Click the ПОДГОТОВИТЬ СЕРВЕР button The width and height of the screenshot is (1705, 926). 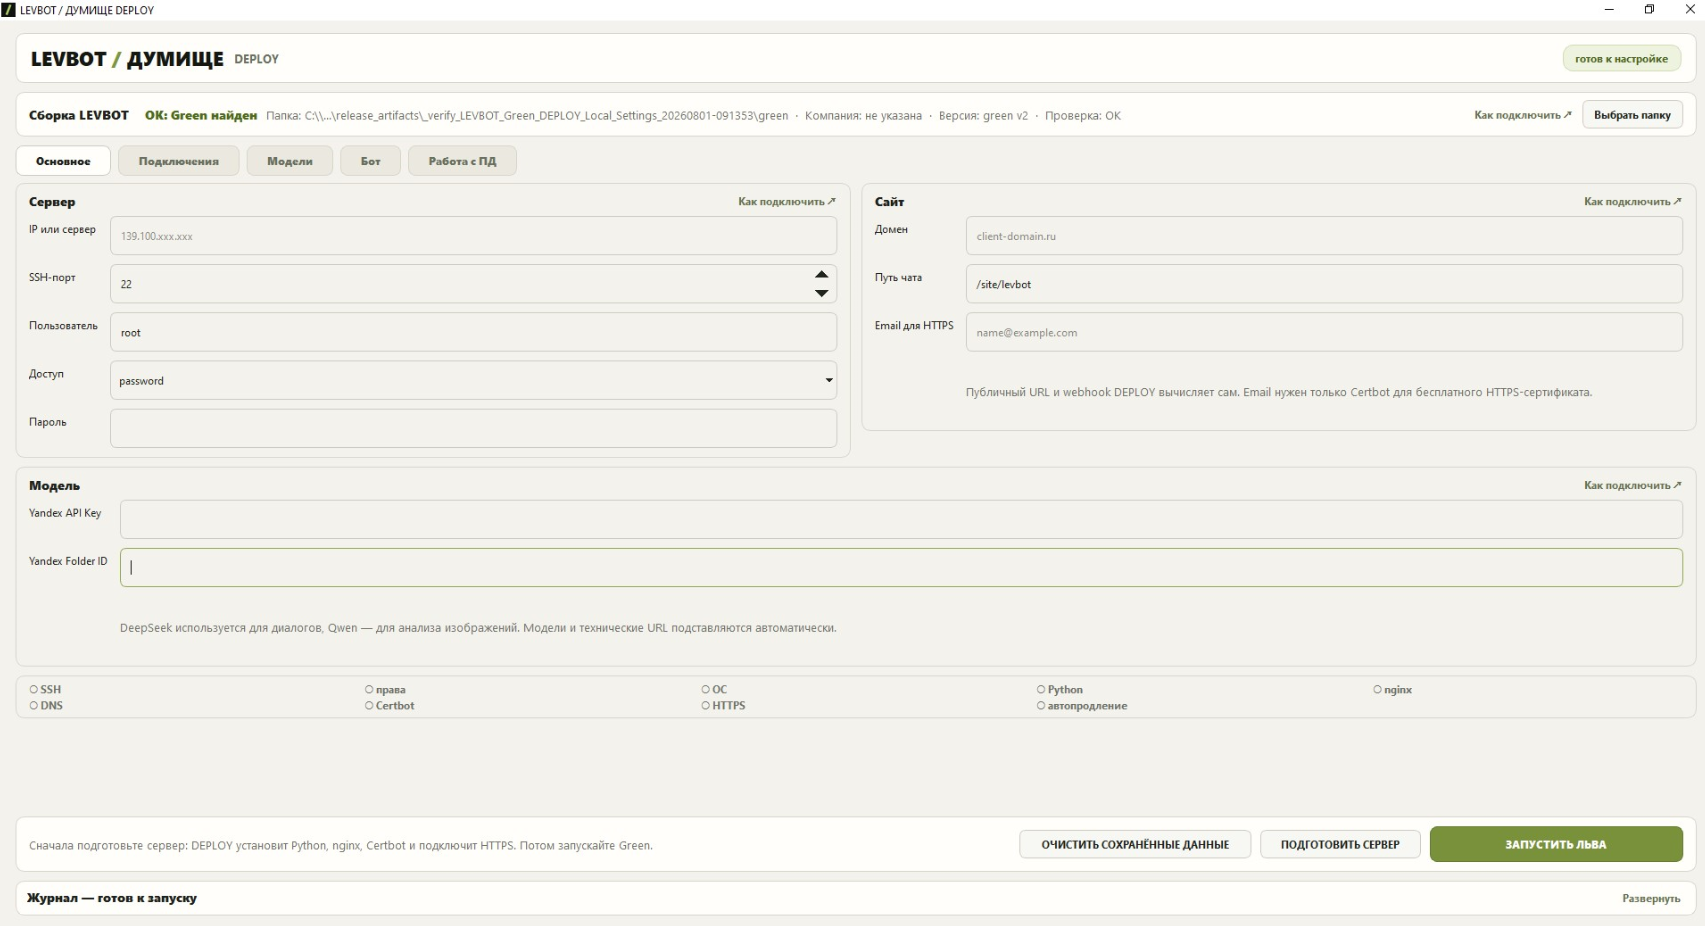click(x=1340, y=845)
